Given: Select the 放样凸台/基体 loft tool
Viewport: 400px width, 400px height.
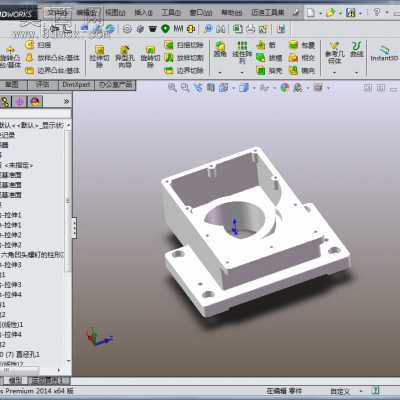Looking at the screenshot, I should click(x=52, y=58).
